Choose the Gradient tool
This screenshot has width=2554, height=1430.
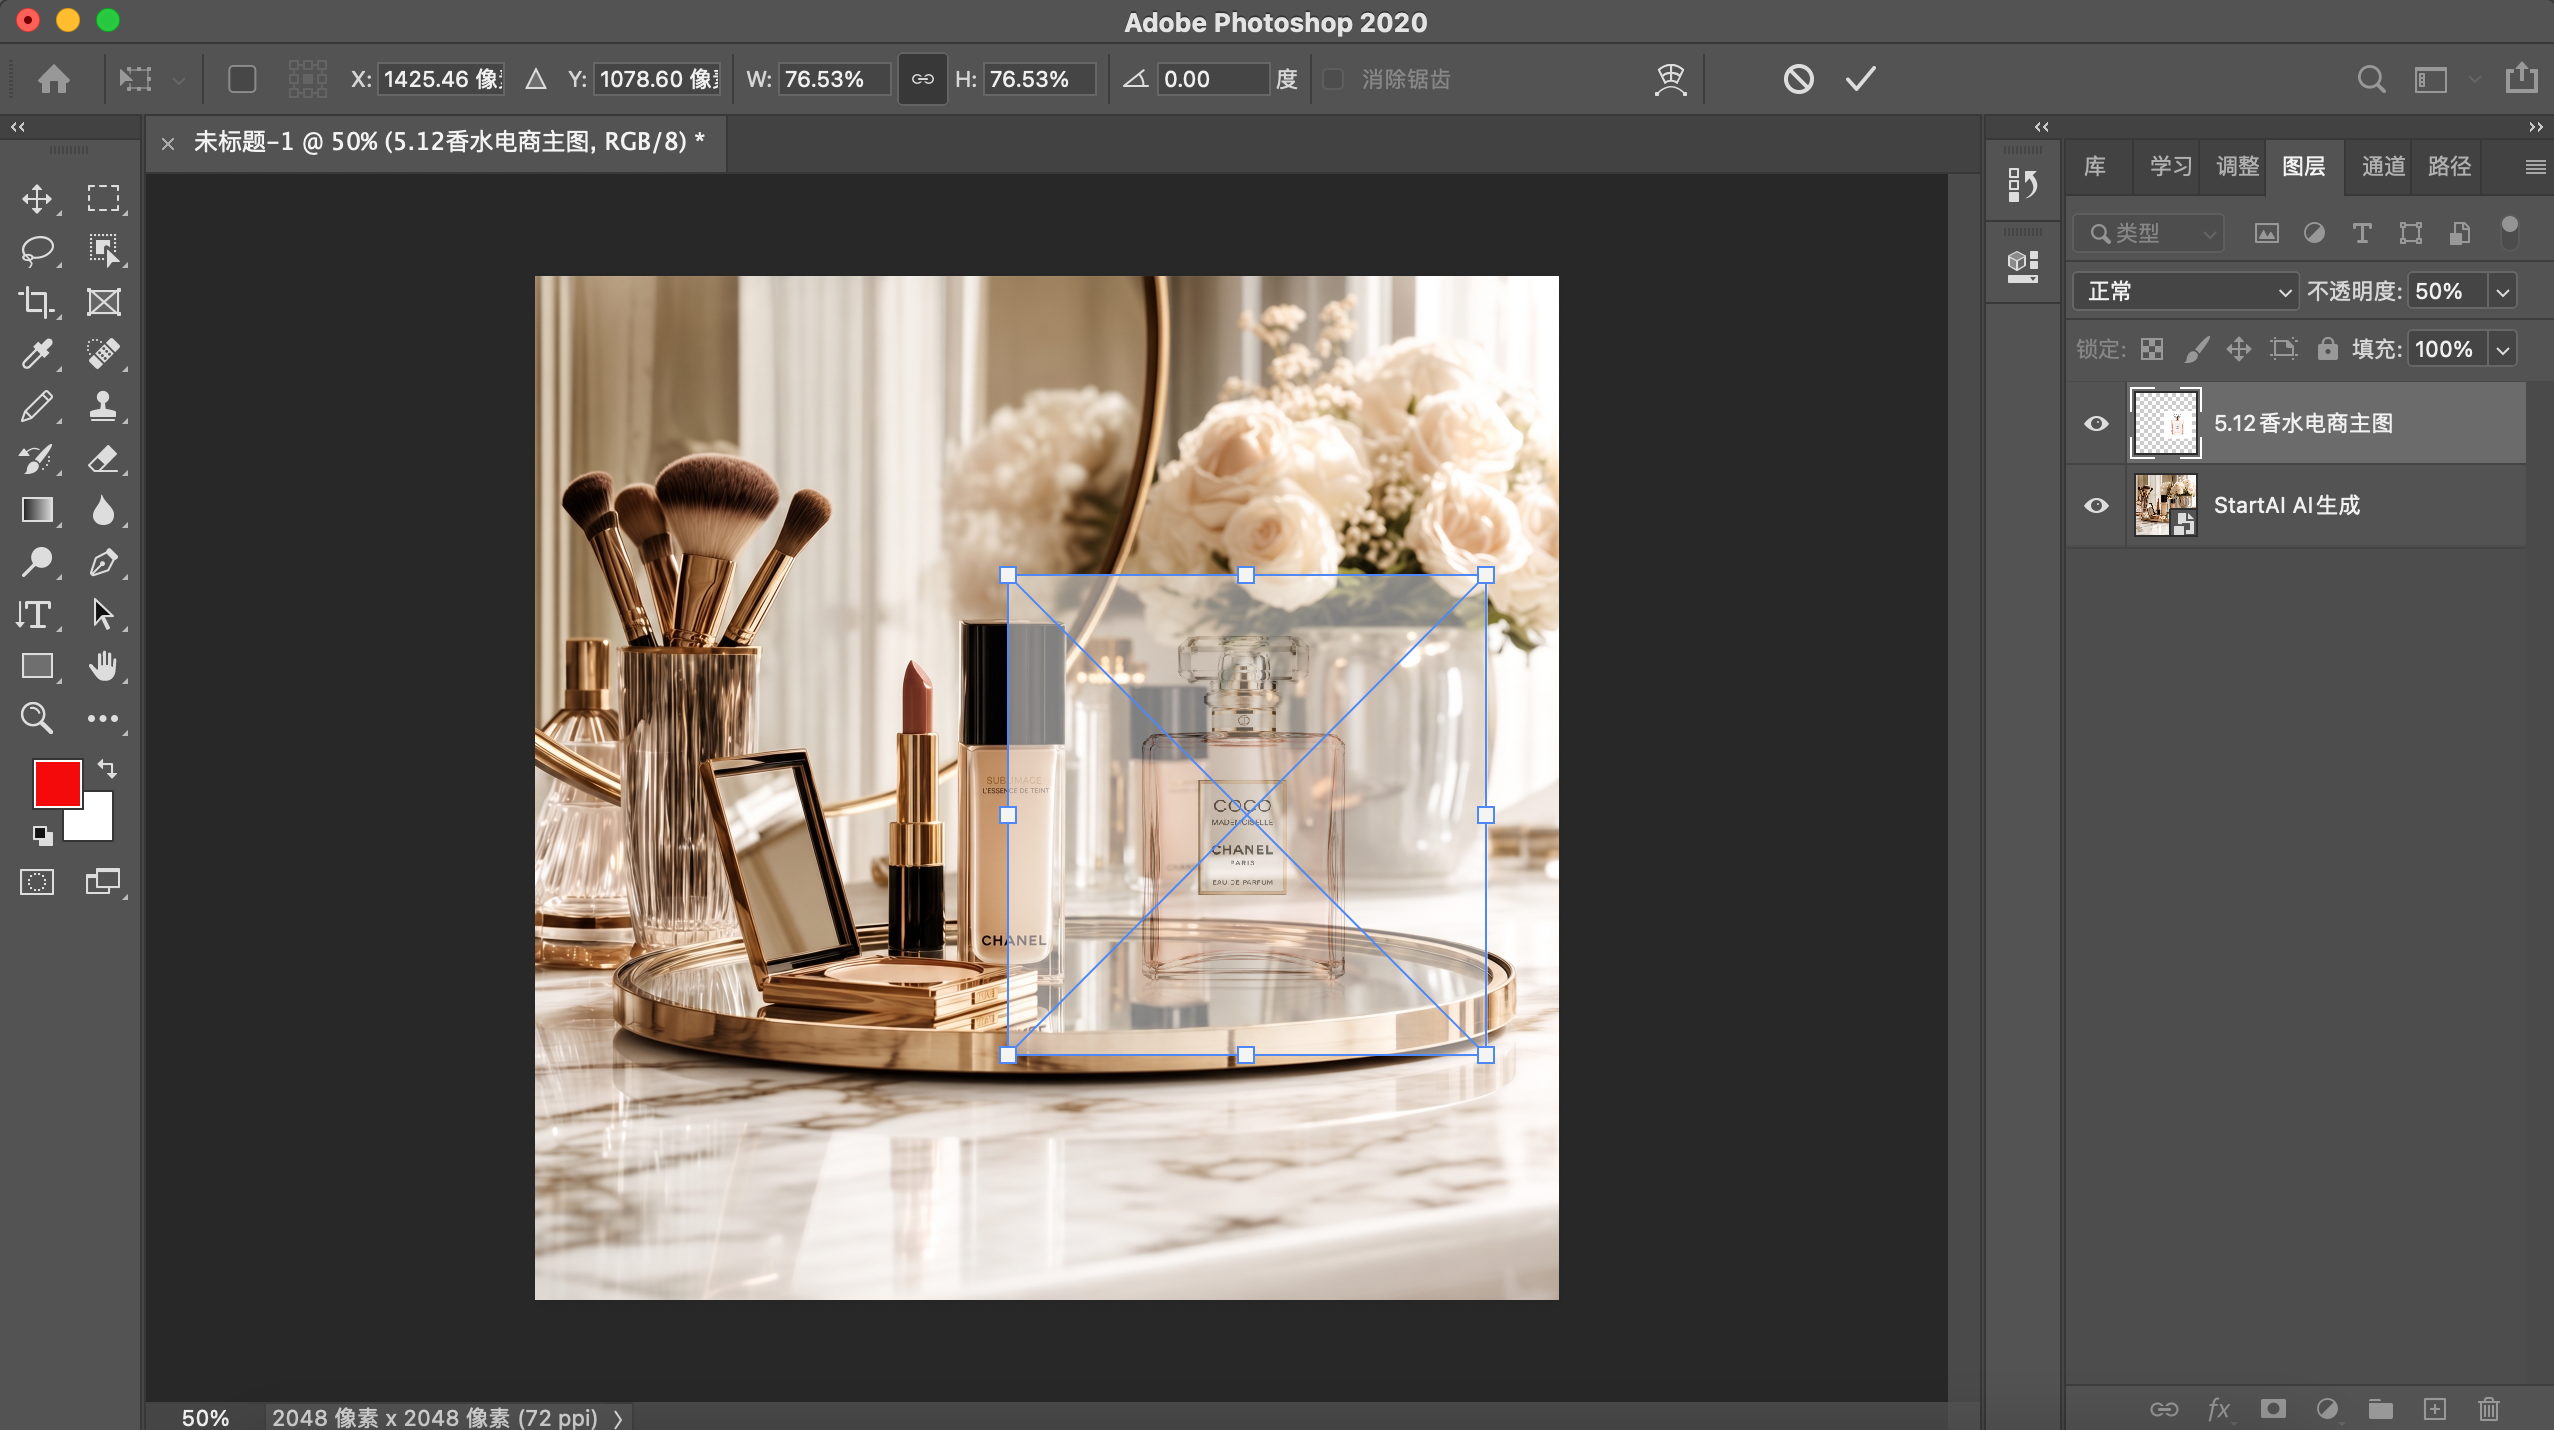pos(37,510)
